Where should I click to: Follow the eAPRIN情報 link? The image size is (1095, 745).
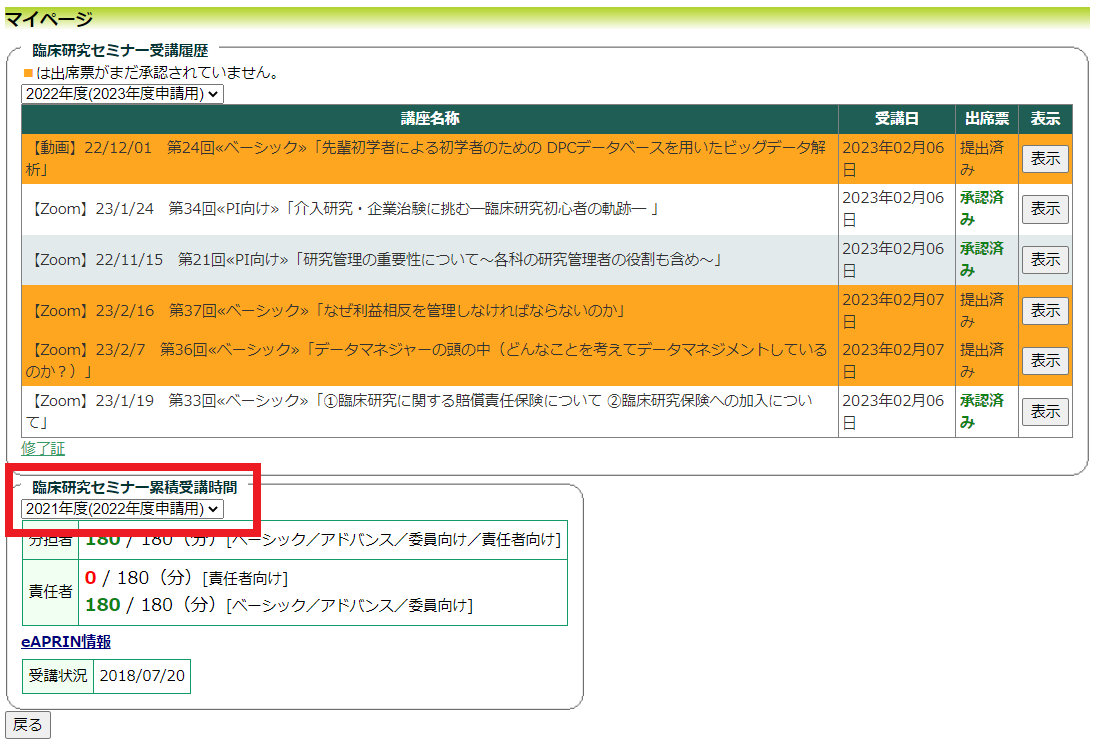[x=66, y=642]
